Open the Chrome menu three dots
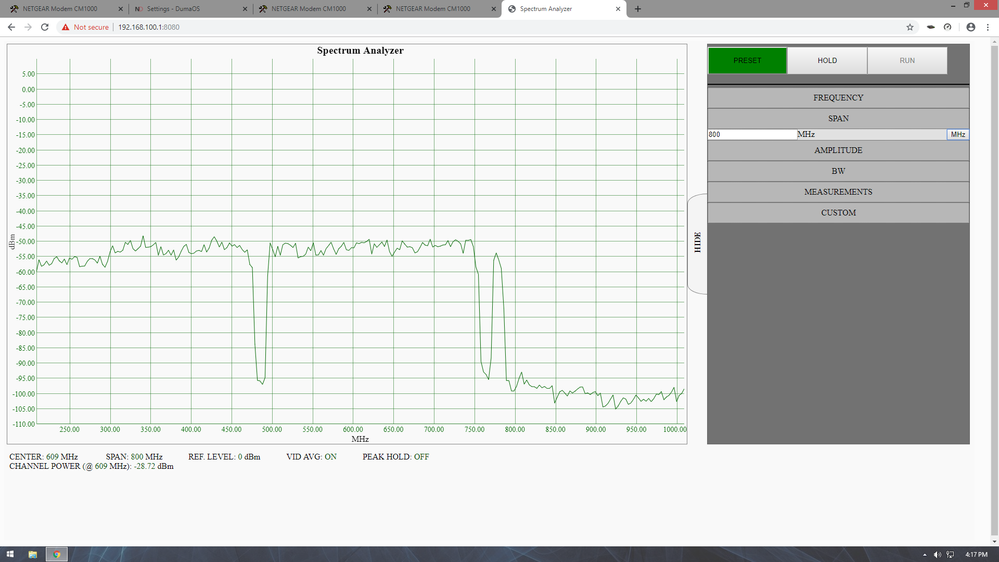999x562 pixels. [x=988, y=27]
